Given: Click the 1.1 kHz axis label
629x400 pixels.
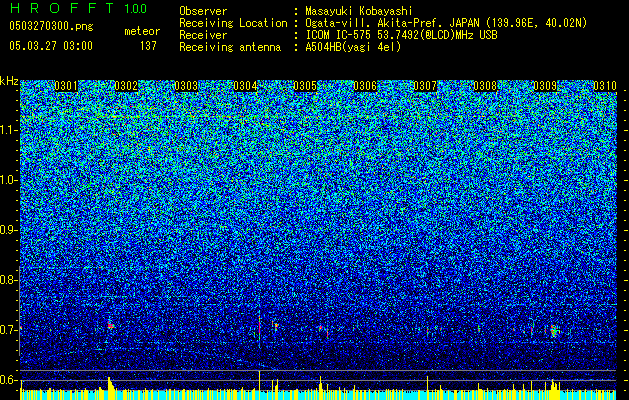Looking at the screenshot, I should tap(9, 130).
